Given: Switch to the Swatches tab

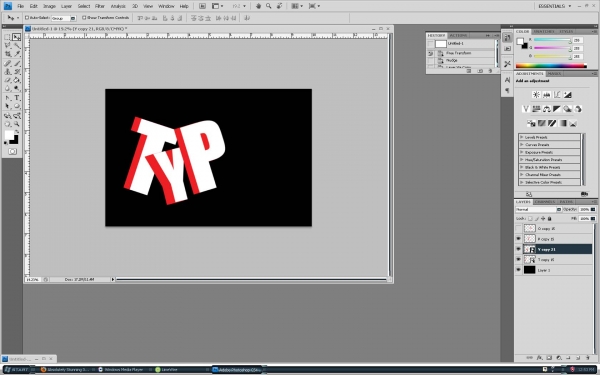Looking at the screenshot, I should coord(544,31).
